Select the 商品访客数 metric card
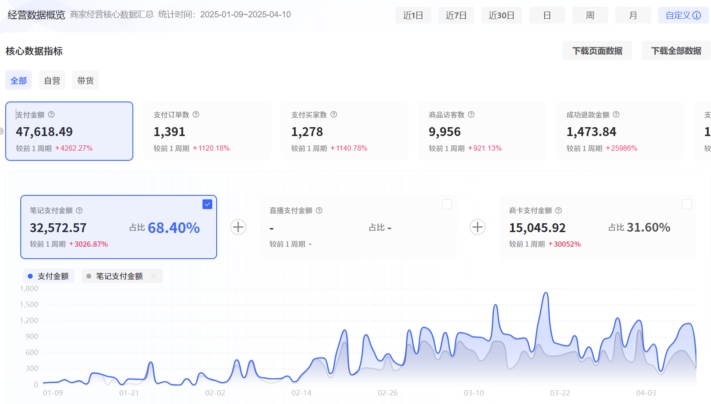This screenshot has height=404, width=711. [x=482, y=131]
